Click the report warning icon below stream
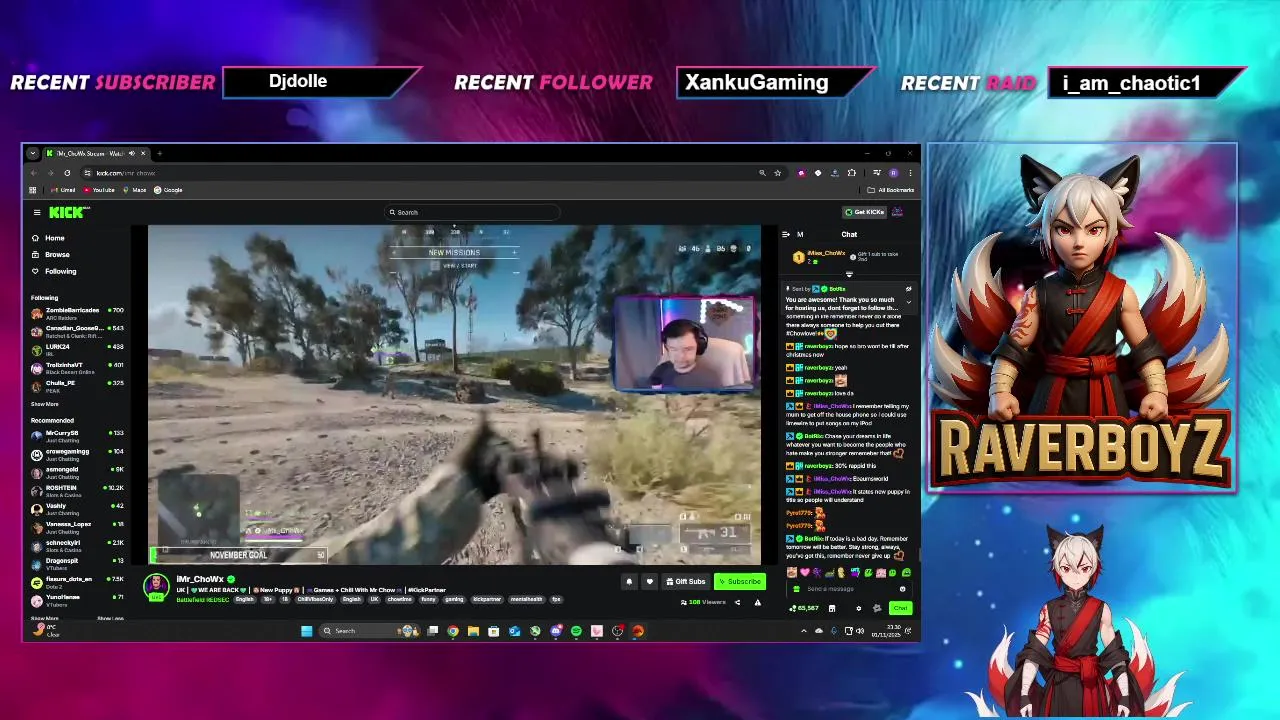Viewport: 1280px width, 720px height. (757, 602)
